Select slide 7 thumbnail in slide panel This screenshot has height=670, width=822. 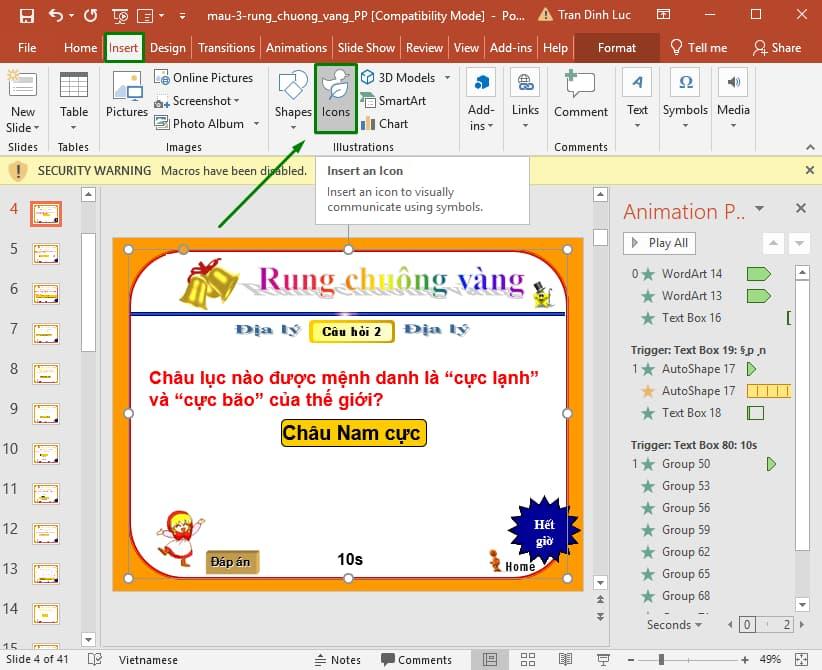click(x=46, y=333)
